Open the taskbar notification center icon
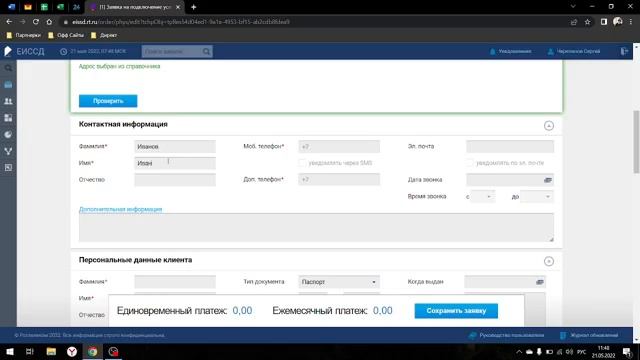 coord(627,351)
